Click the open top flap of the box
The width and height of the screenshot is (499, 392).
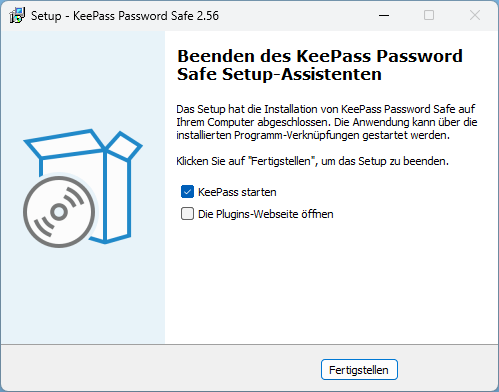point(65,143)
